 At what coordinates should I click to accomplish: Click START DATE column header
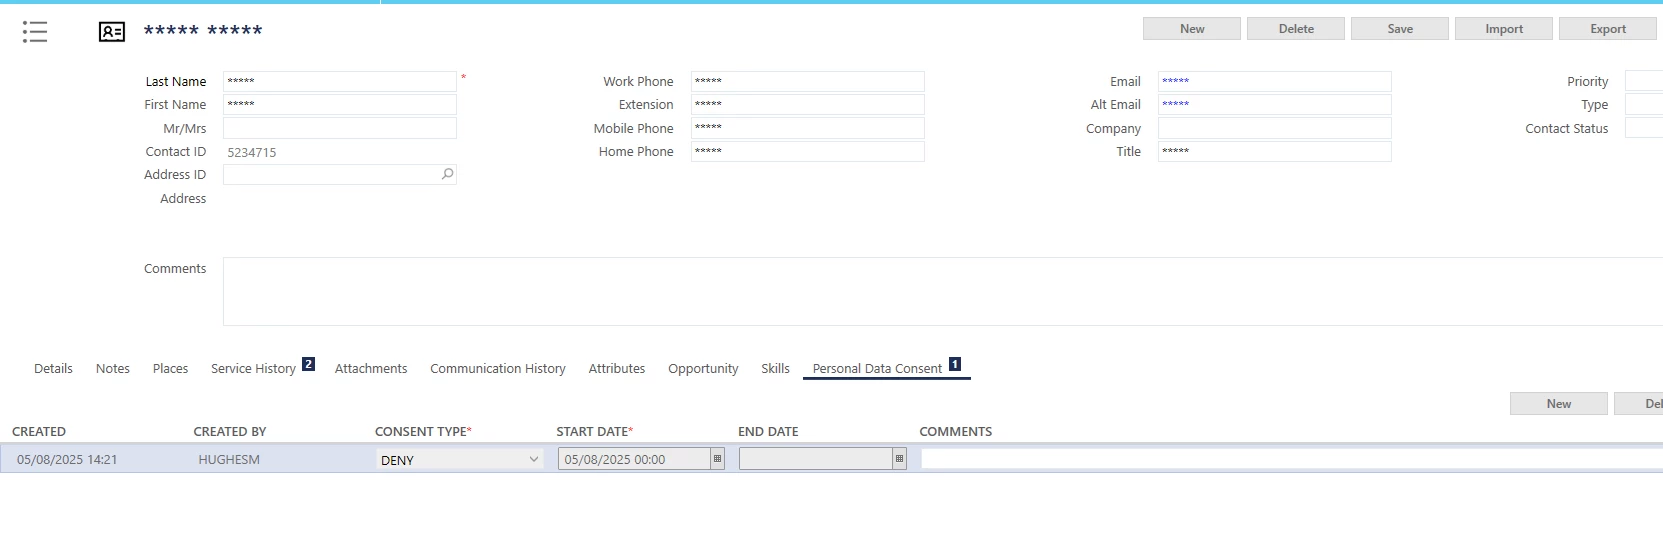pos(595,432)
